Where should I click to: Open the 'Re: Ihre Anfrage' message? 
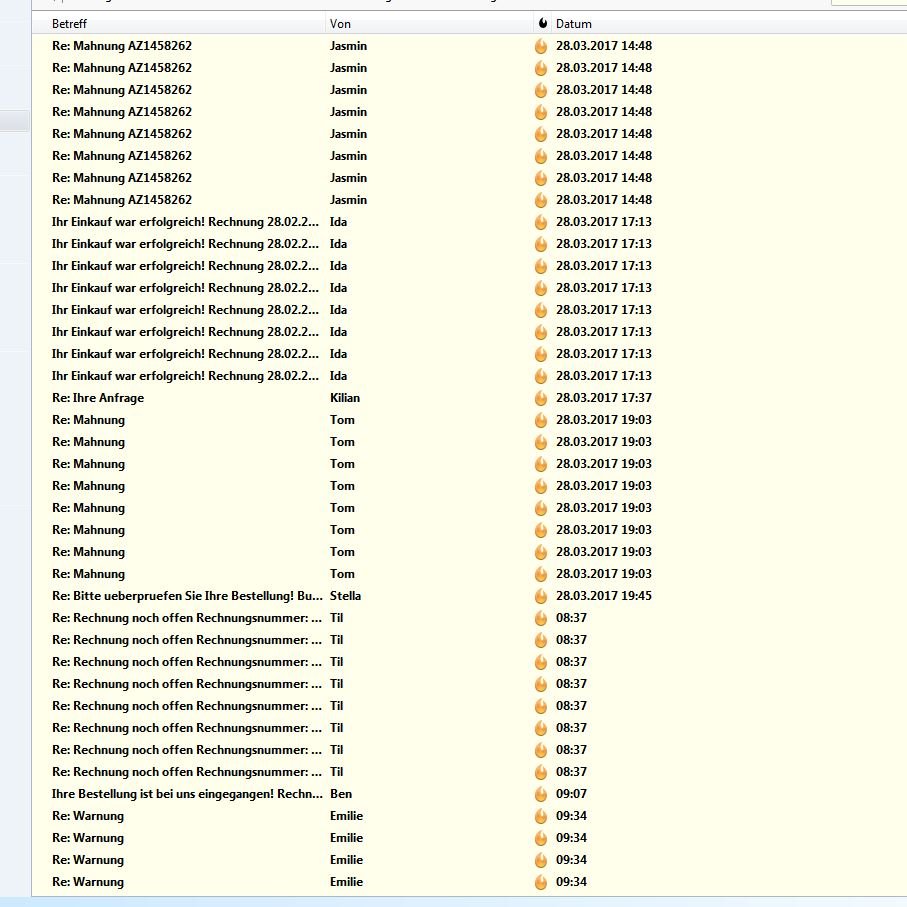pyautogui.click(x=98, y=398)
